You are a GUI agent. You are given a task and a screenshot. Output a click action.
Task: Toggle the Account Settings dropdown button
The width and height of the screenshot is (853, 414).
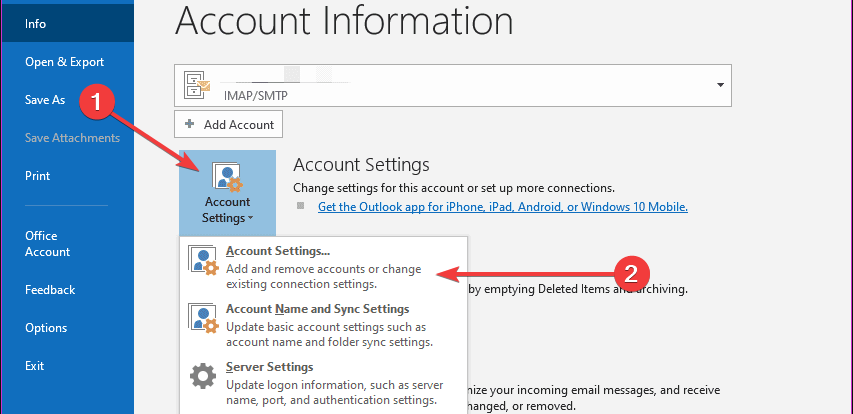[x=227, y=193]
